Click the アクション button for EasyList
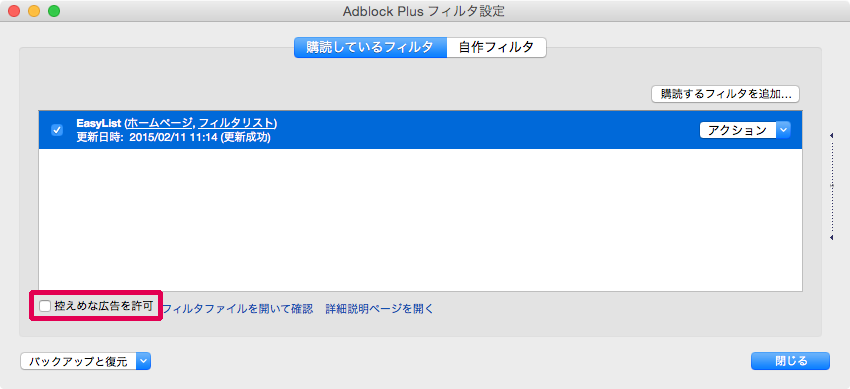 coord(738,130)
